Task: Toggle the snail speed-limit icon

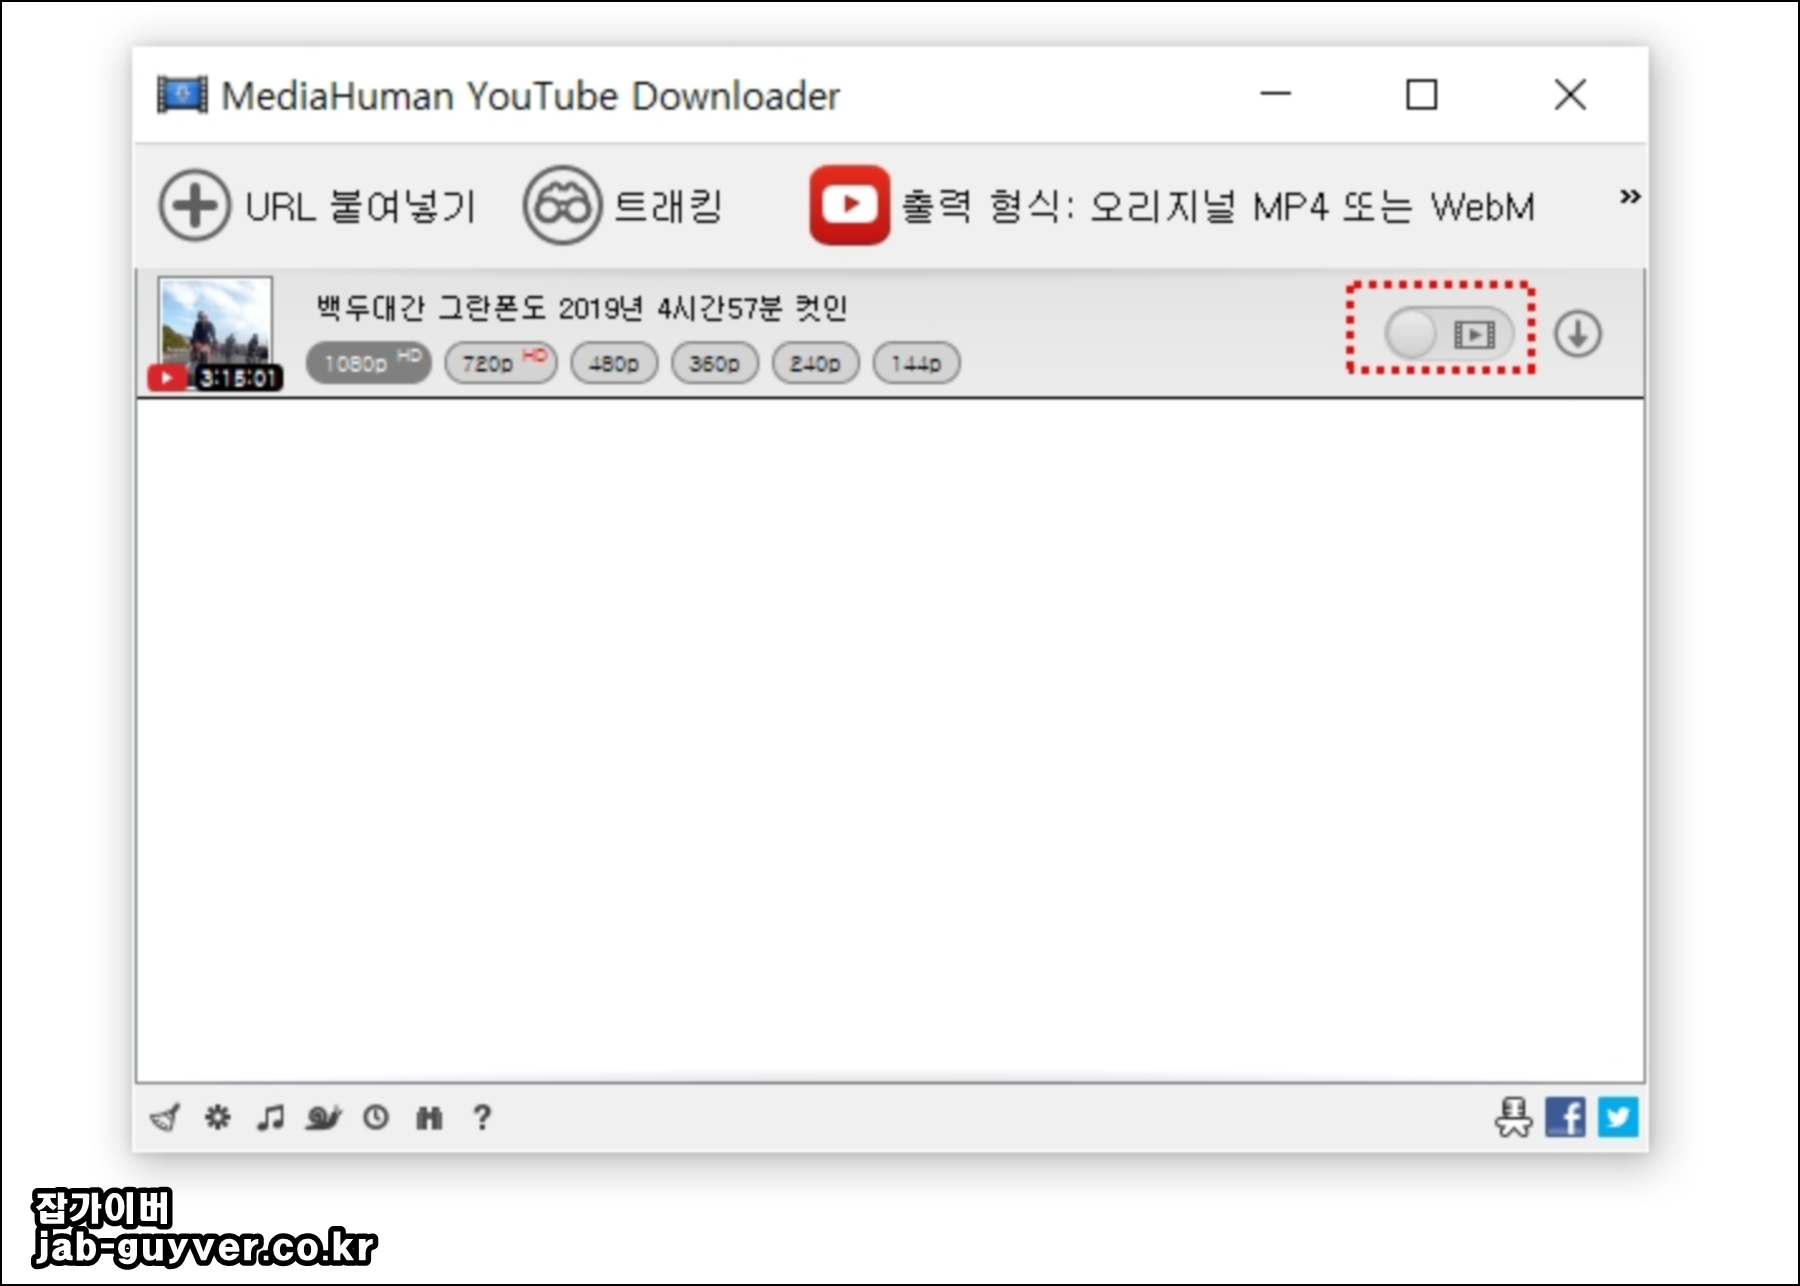Action: pos(323,1117)
